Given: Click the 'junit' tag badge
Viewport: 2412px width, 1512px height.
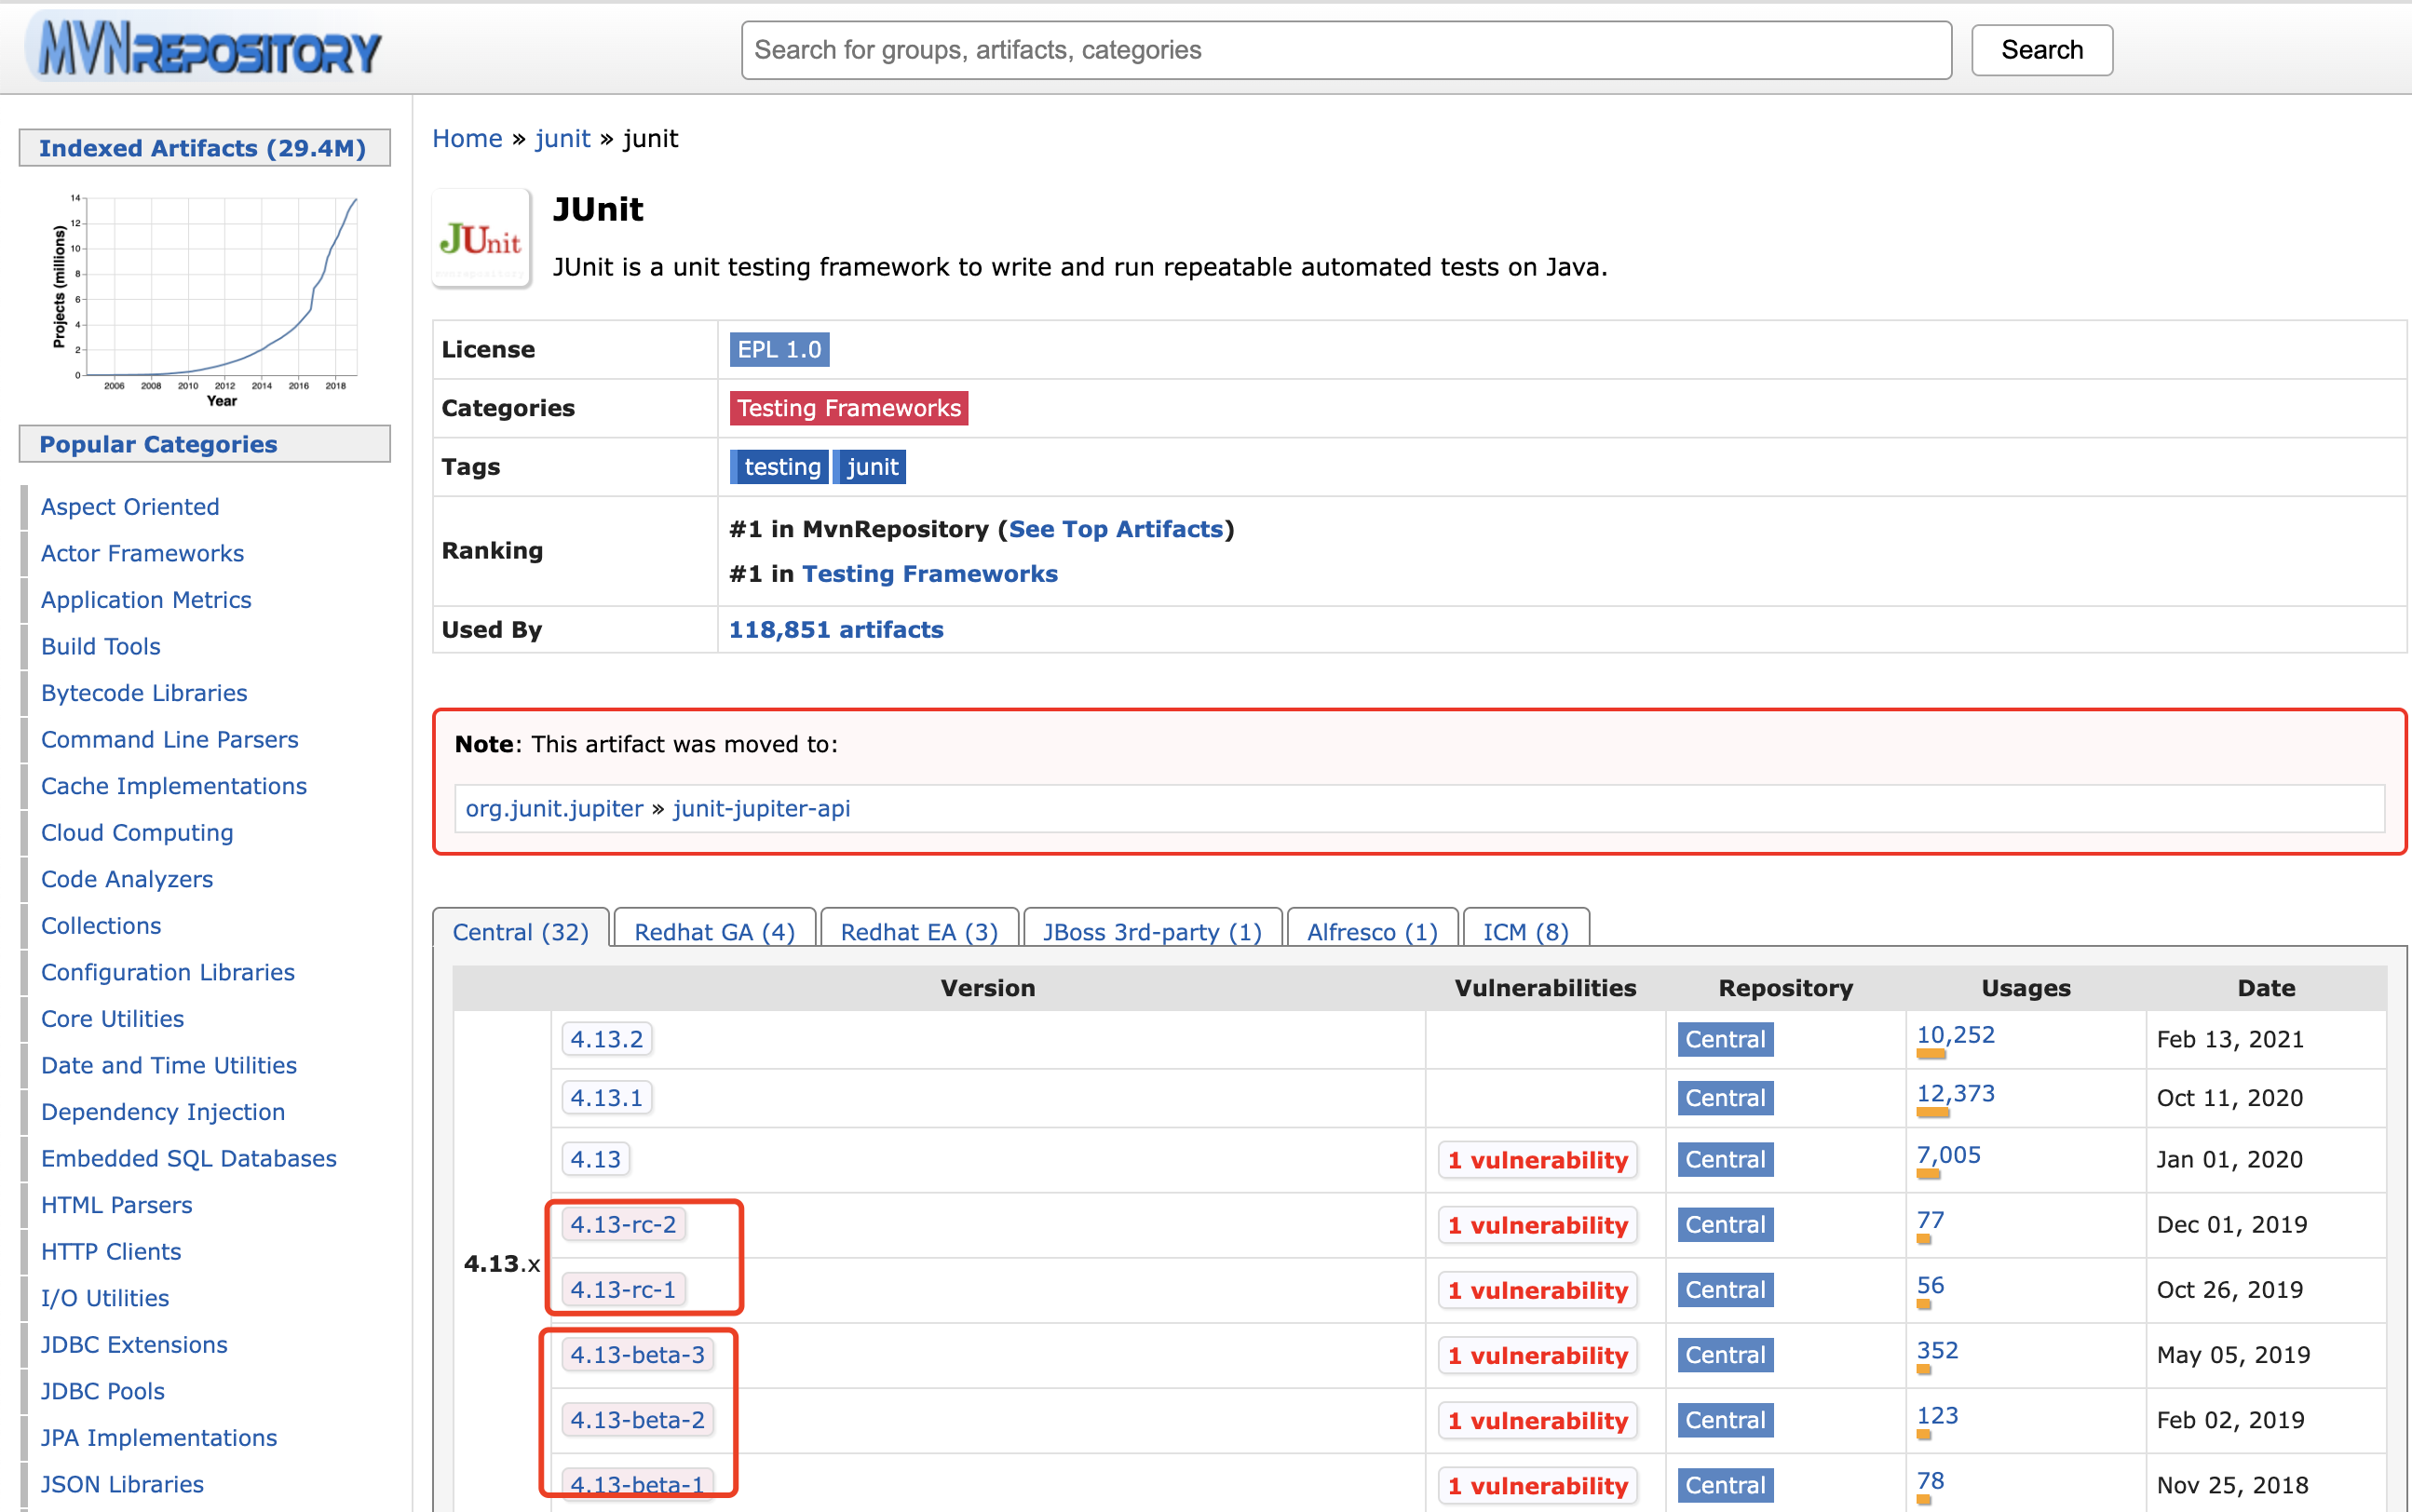Looking at the screenshot, I should (871, 467).
